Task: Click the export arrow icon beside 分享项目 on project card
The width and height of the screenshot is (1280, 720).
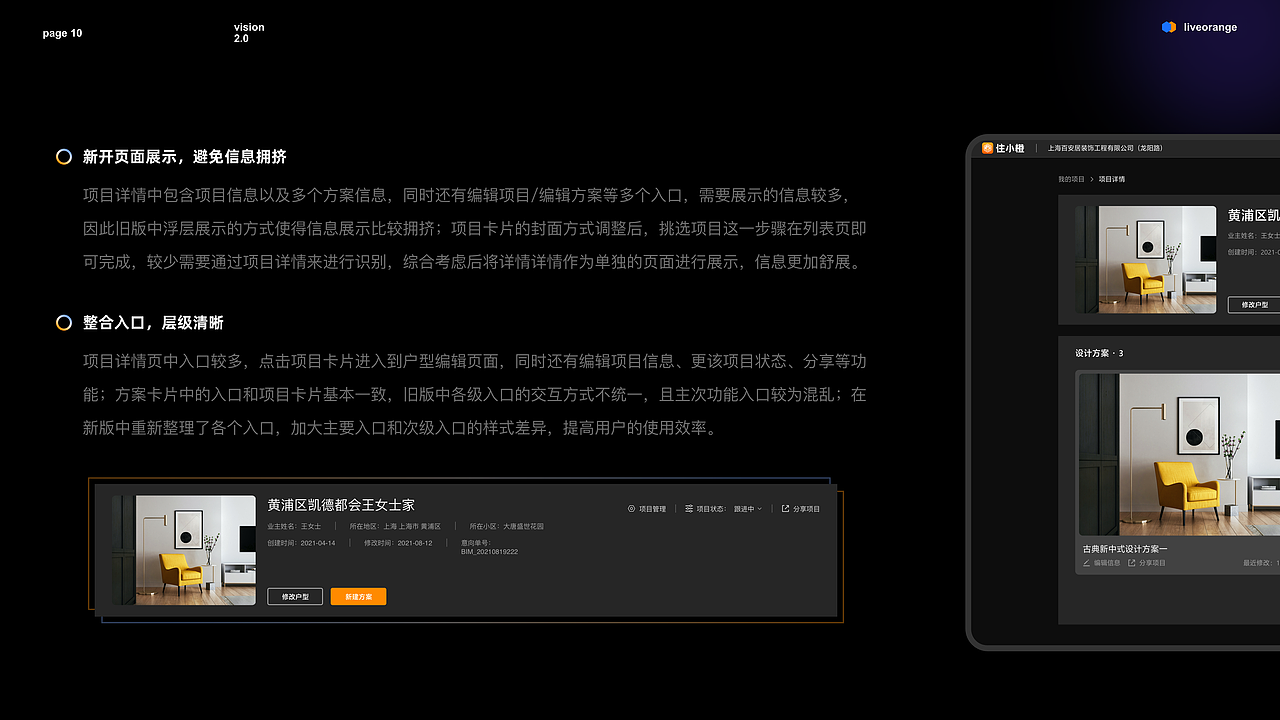Action: click(785, 508)
